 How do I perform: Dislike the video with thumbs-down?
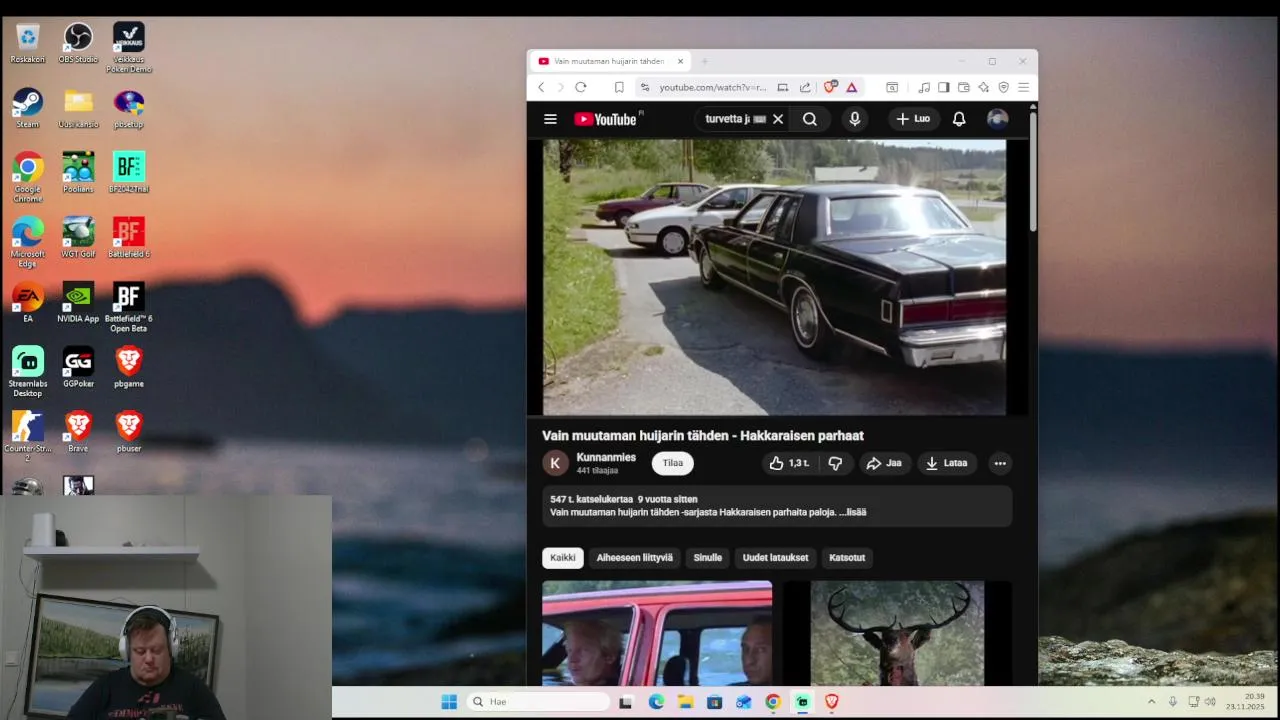pyautogui.click(x=835, y=463)
